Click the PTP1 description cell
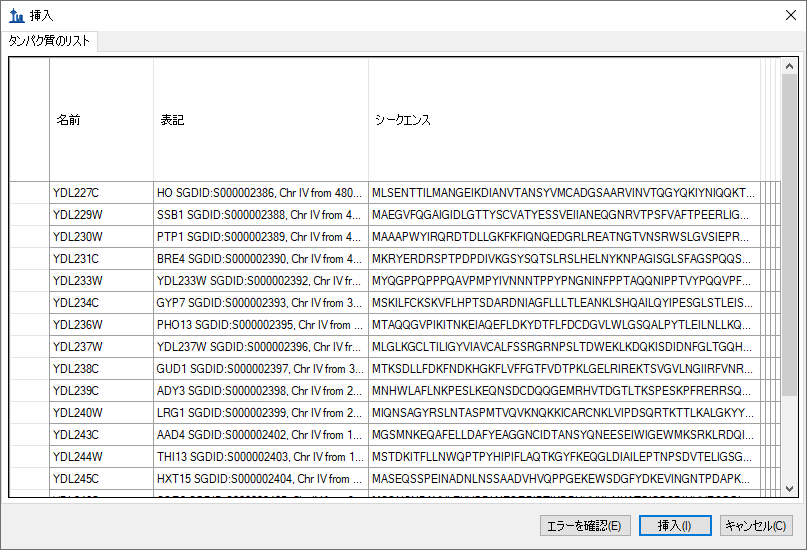807x550 pixels. click(x=260, y=237)
